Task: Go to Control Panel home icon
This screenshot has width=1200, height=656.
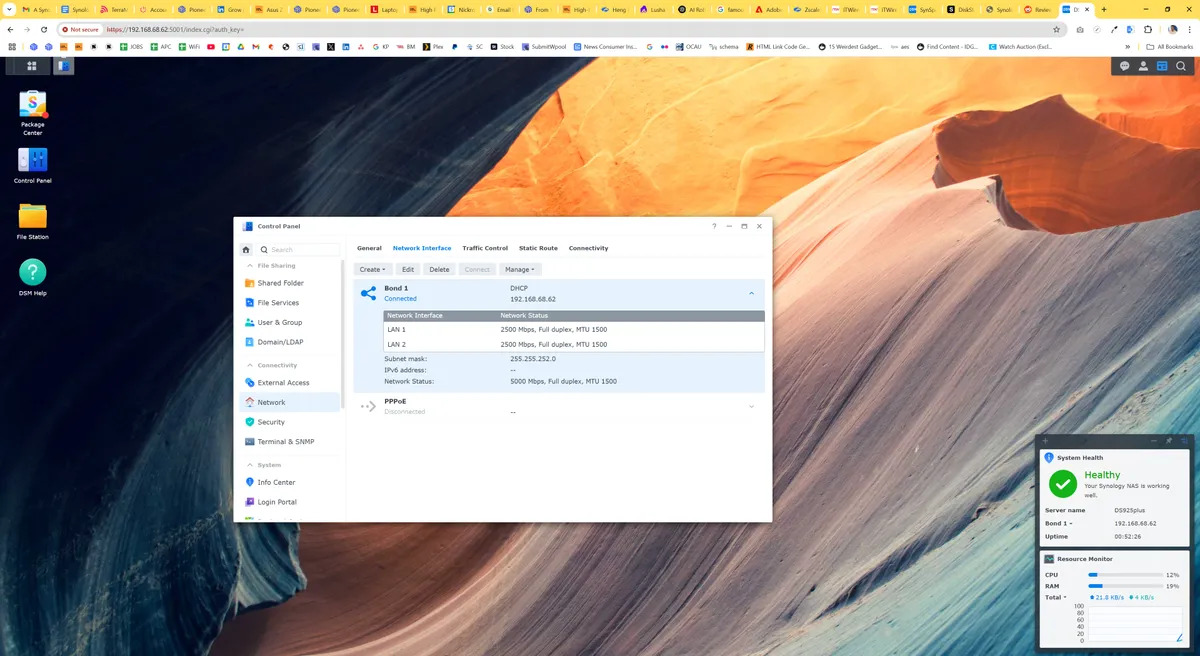Action: (x=246, y=249)
